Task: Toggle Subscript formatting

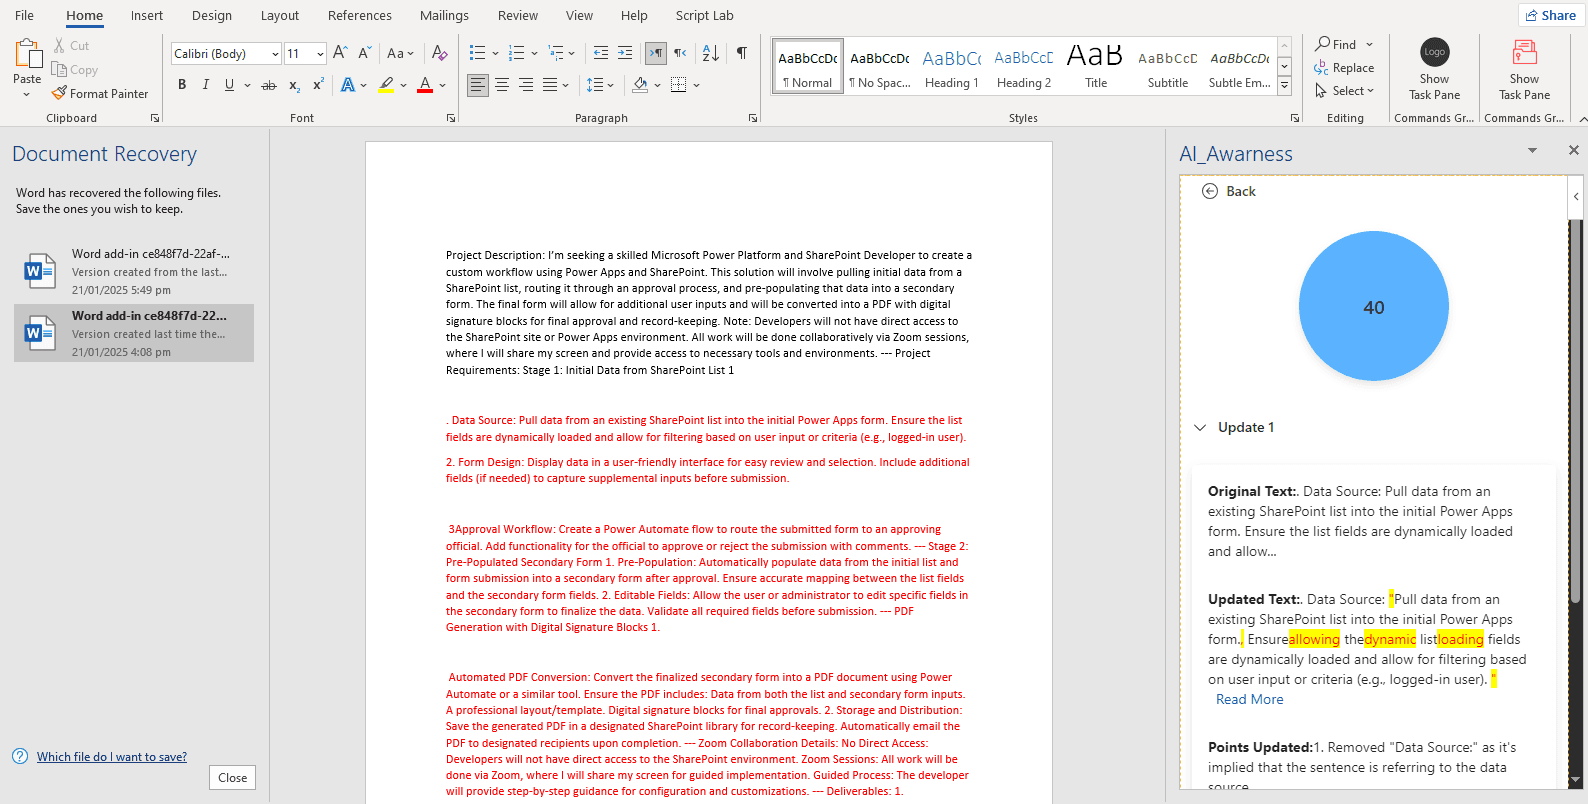Action: [x=294, y=85]
